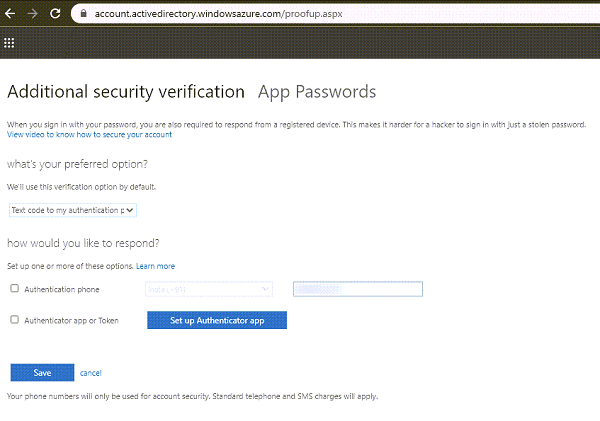Image resolution: width=600 pixels, height=421 pixels.
Task: Enable the Authentication phone checkbox
Action: pyautogui.click(x=14, y=289)
